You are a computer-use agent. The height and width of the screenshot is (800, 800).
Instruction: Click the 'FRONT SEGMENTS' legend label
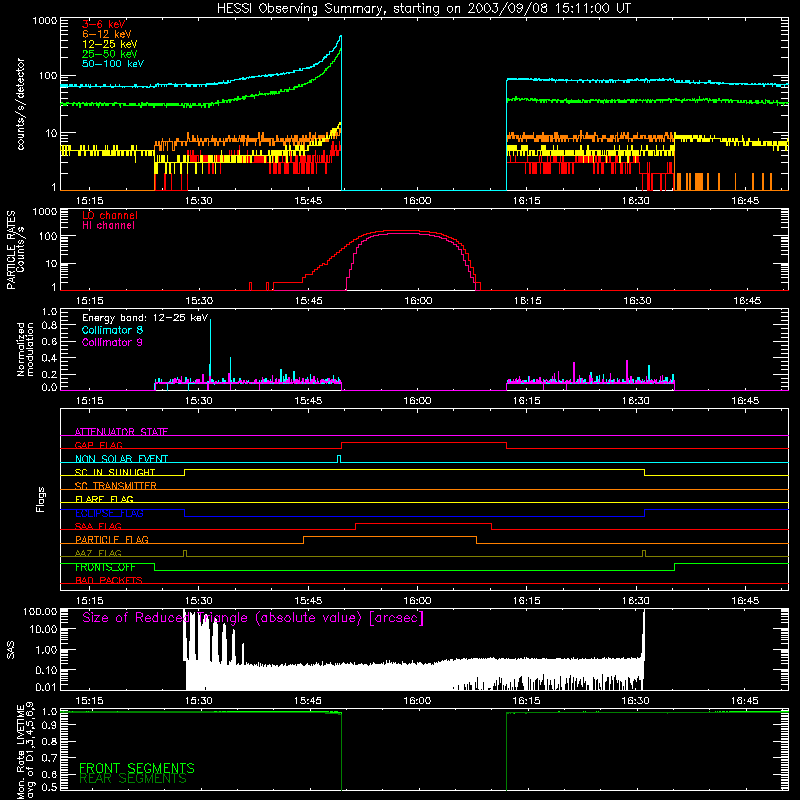pyautogui.click(x=137, y=768)
